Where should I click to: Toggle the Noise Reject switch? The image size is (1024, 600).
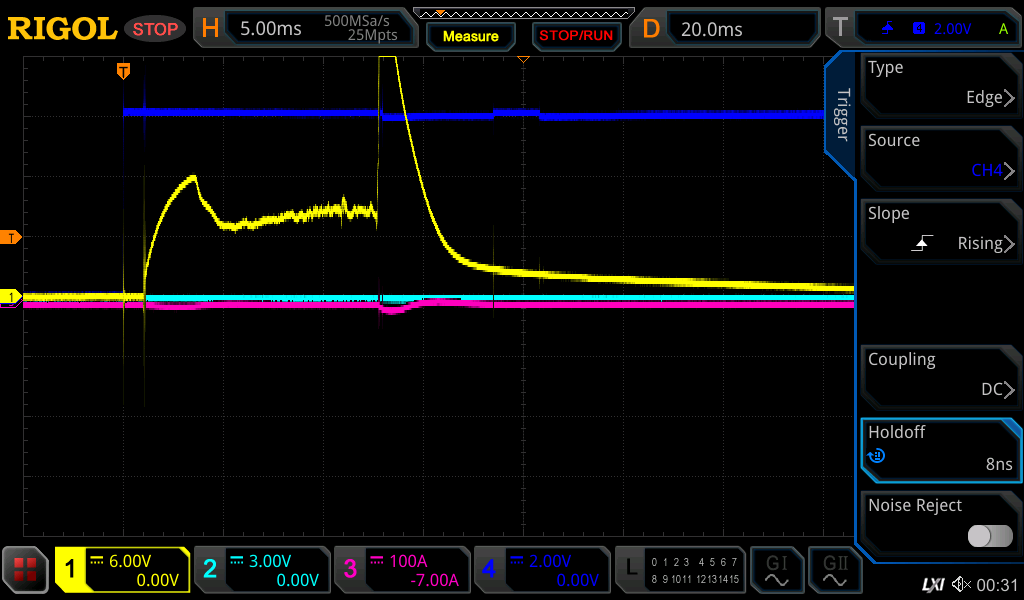point(989,536)
